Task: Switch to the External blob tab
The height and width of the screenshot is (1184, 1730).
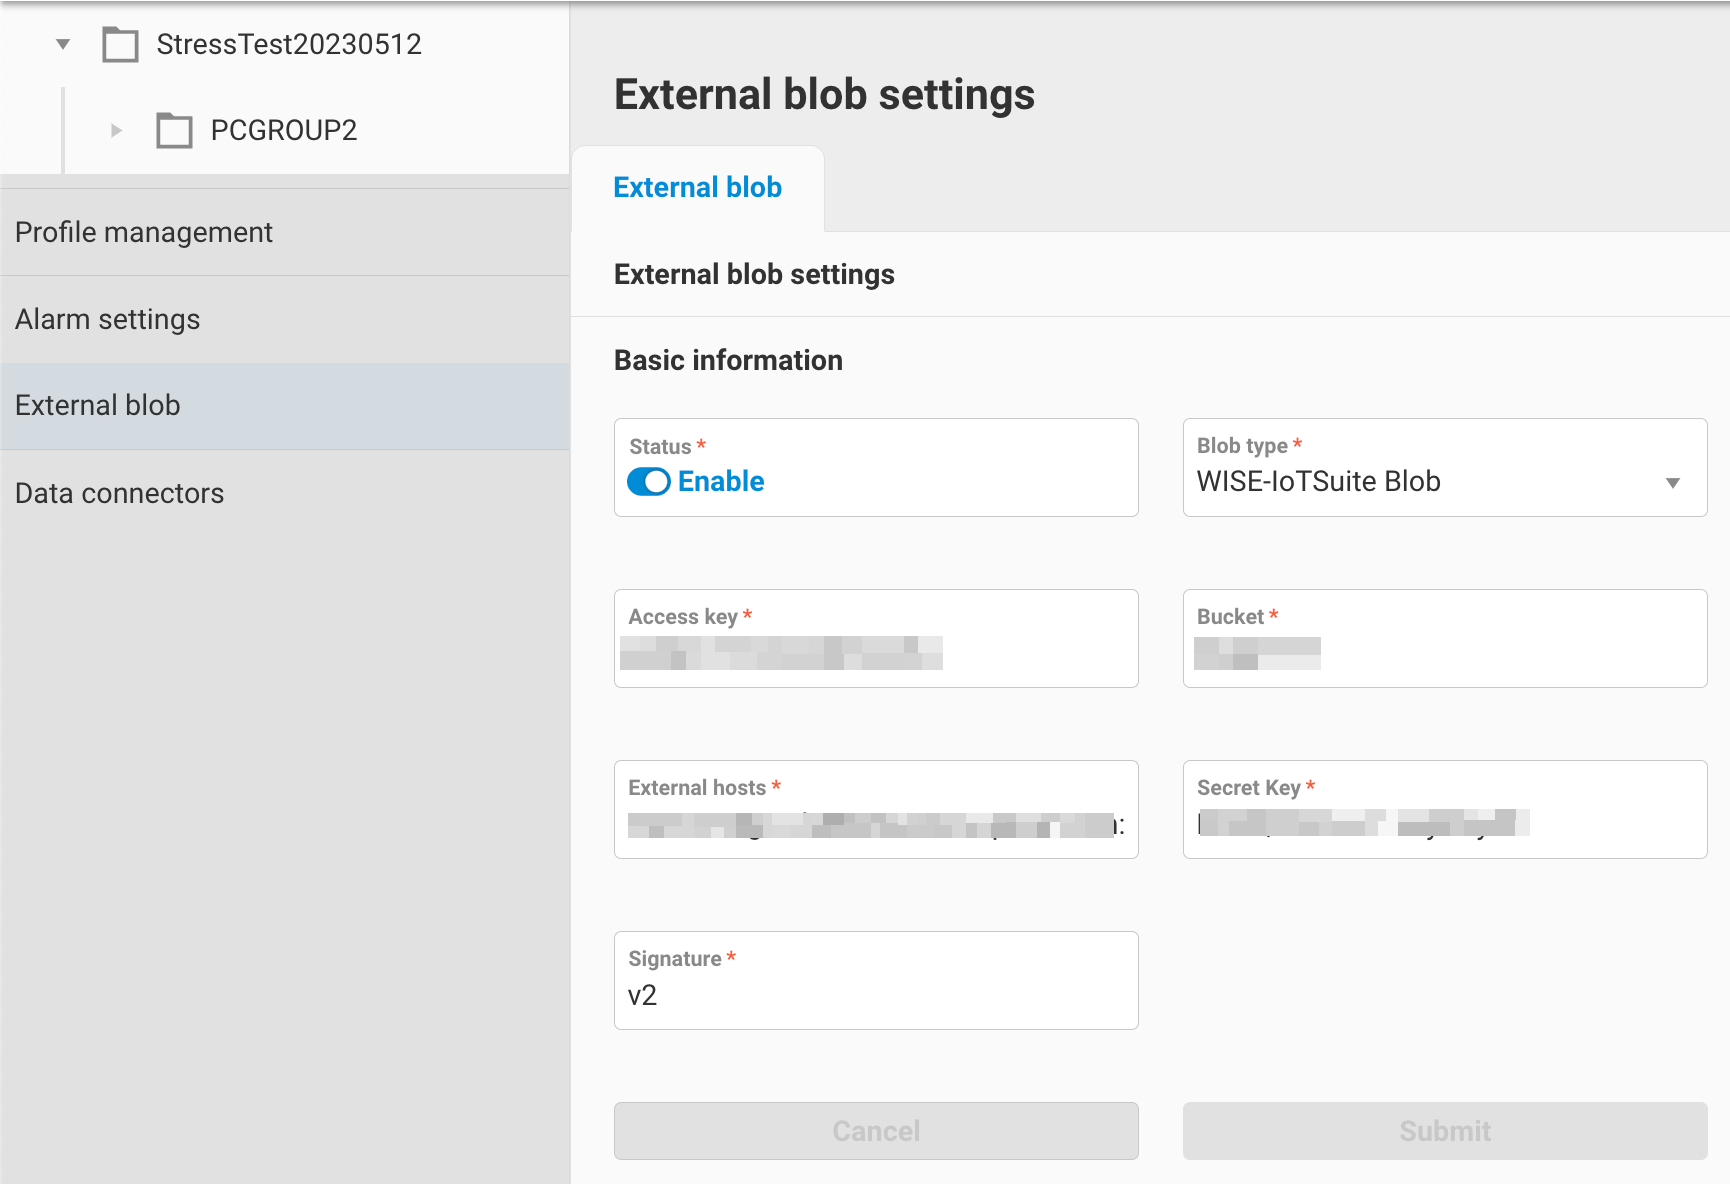Action: (698, 187)
